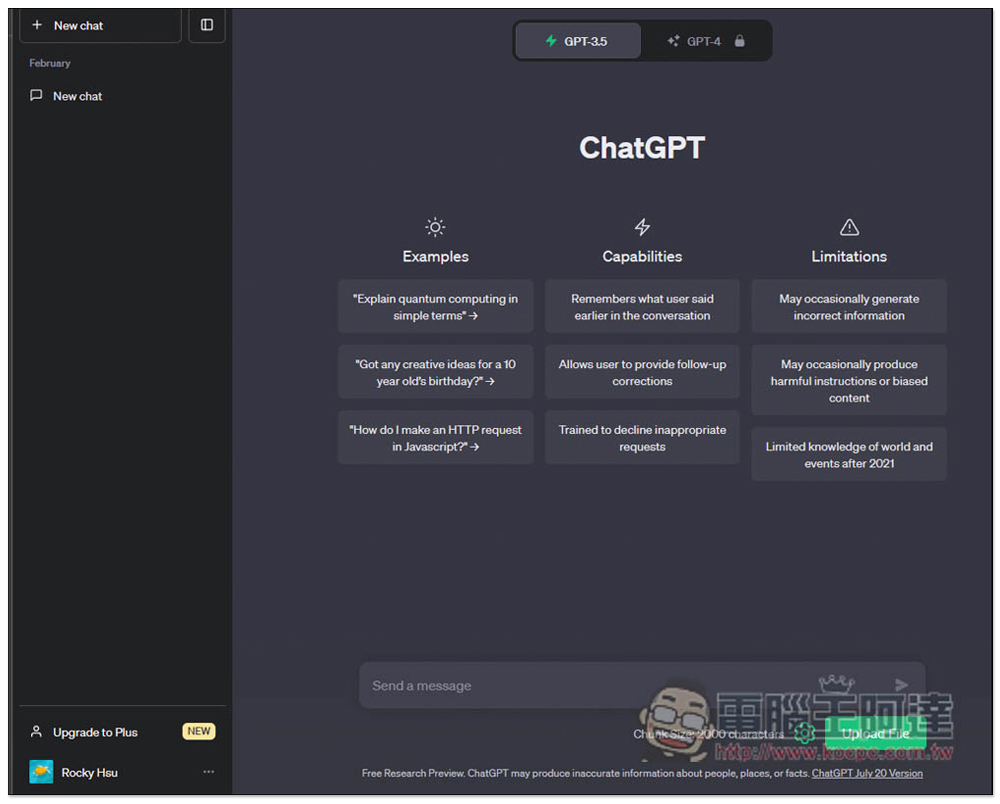1000x804 pixels.
Task: Switch to the GPT-3.5 model
Action: tap(577, 41)
